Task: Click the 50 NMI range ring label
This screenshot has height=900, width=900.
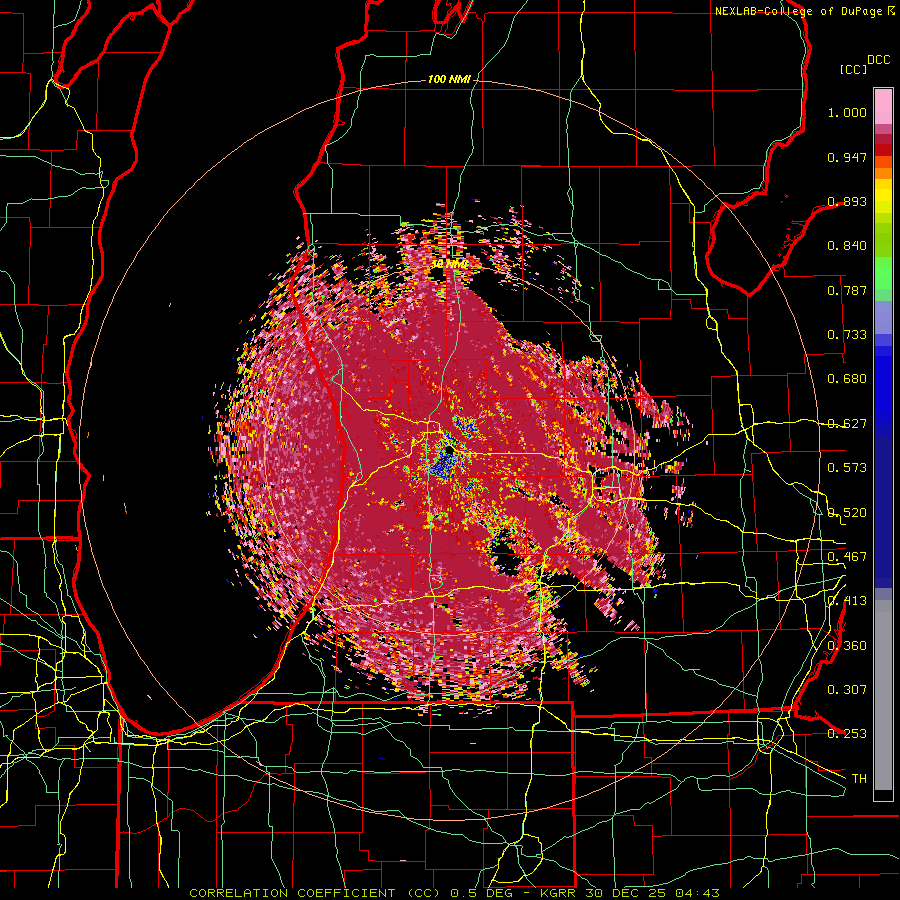Action: click(449, 264)
